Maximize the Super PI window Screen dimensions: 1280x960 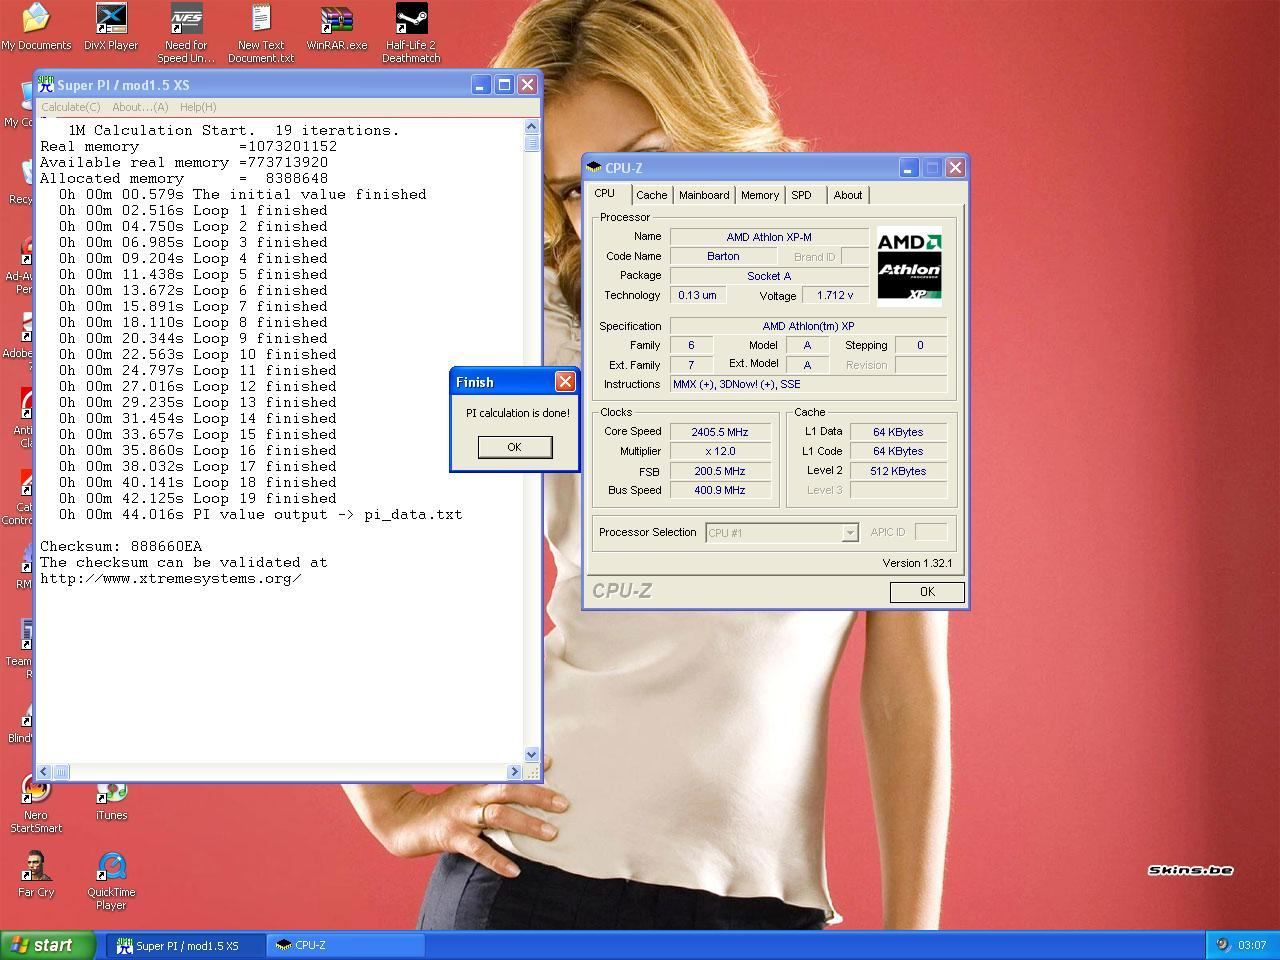504,85
